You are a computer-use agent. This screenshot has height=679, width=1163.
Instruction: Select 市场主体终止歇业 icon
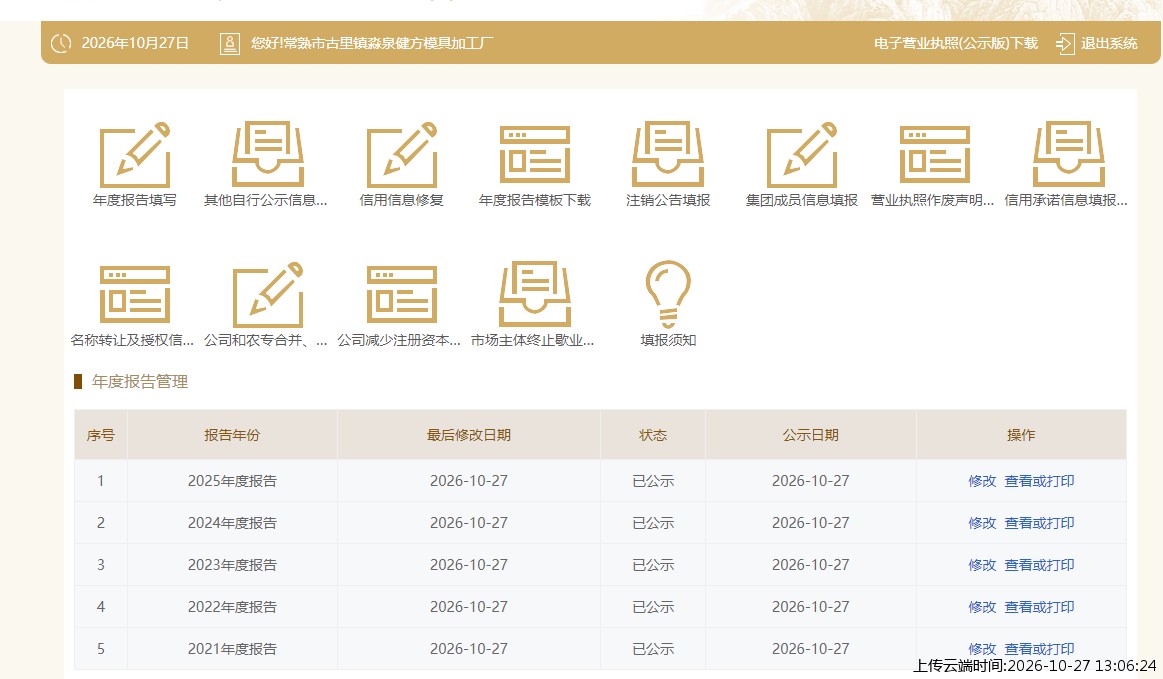tap(535, 294)
